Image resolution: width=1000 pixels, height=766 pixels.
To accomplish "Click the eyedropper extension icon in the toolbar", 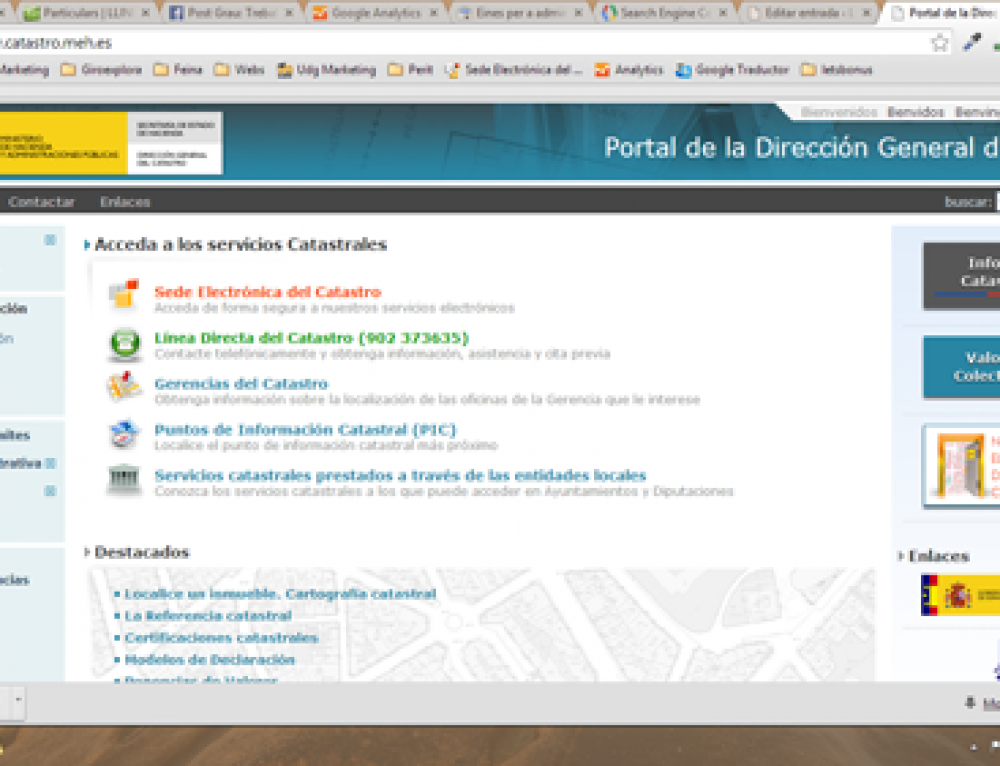I will [971, 43].
